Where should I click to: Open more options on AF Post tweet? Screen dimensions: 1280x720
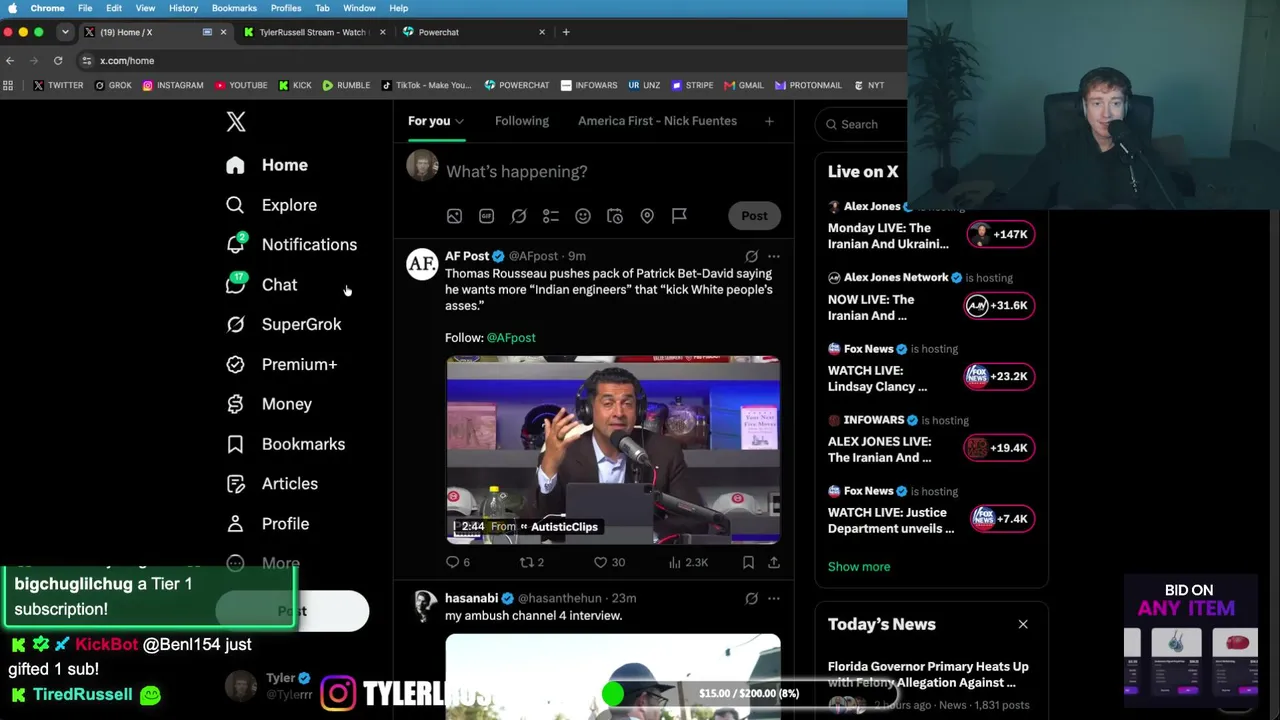tap(774, 257)
